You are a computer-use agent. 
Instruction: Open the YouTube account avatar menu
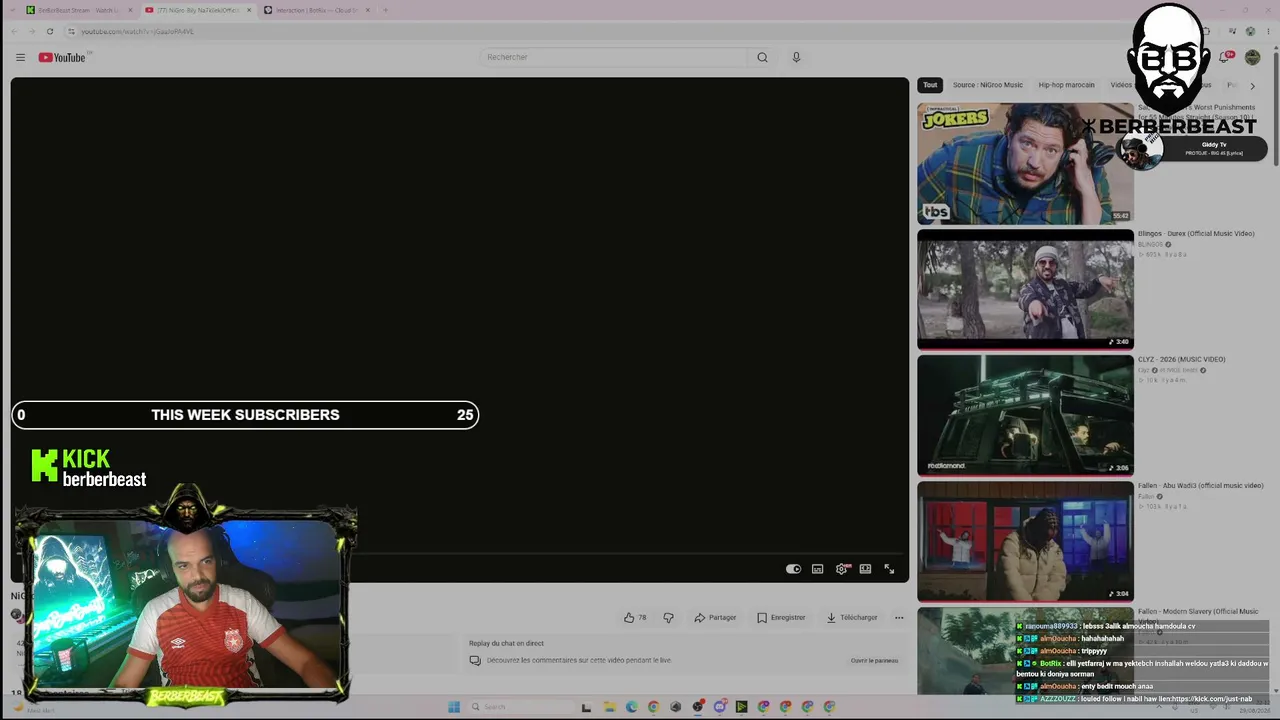click(x=1252, y=57)
